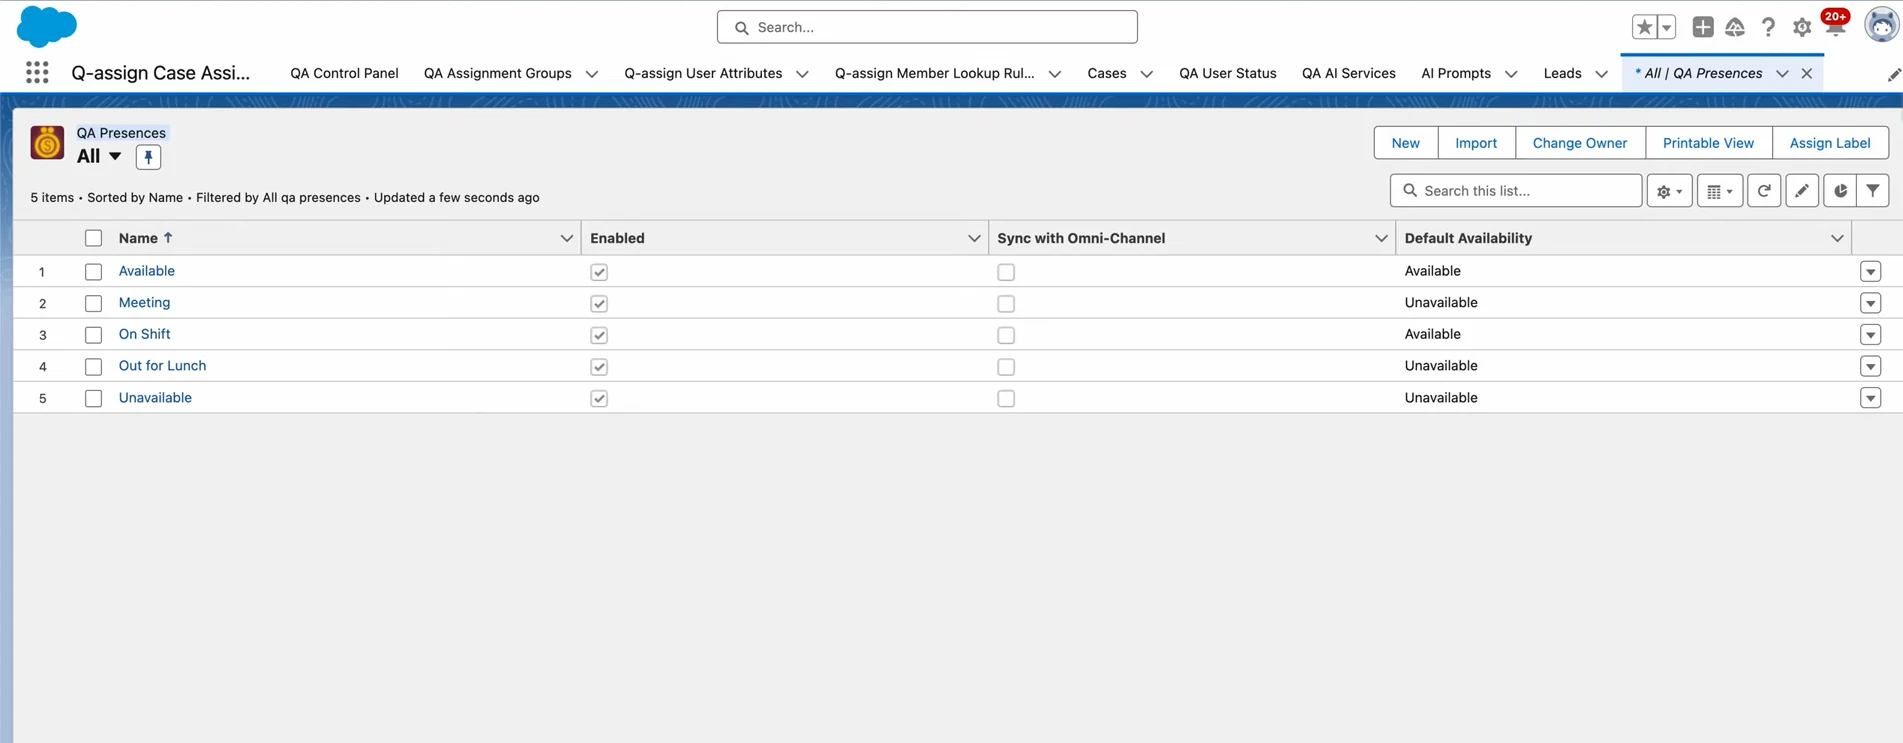
Task: Select the Unavailable row checkbox
Action: tap(93, 398)
